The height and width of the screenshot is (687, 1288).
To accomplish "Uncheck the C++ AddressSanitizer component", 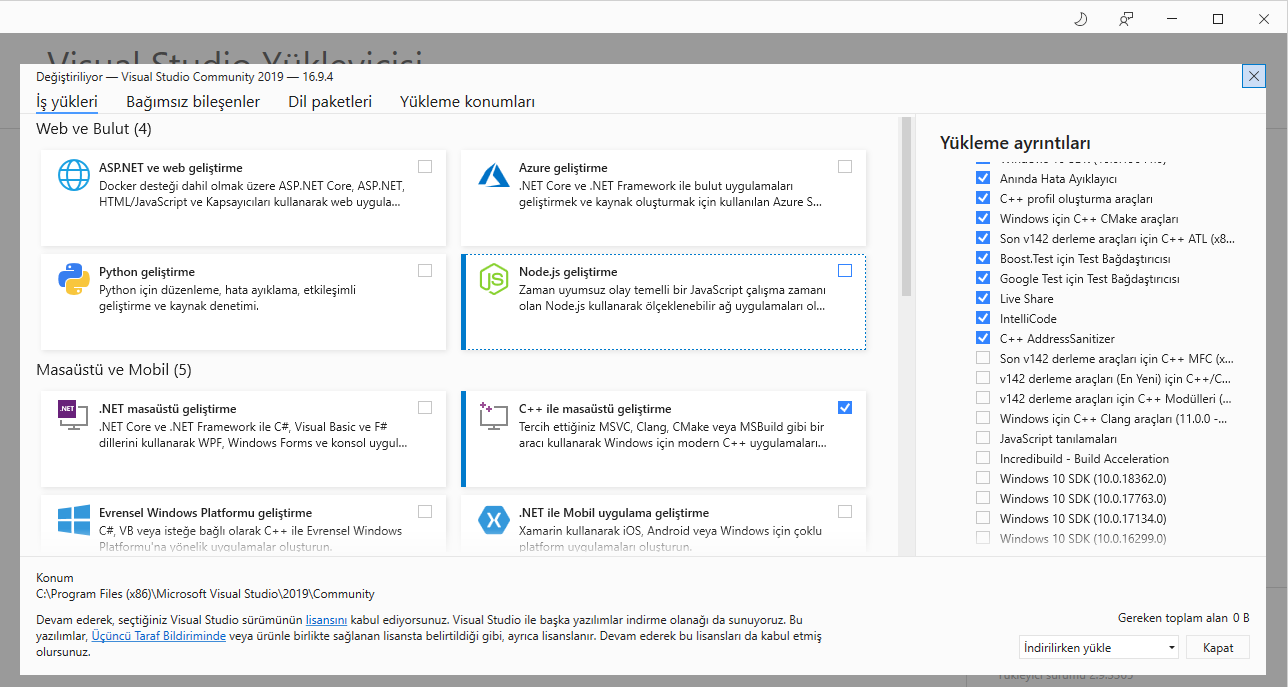I will [x=982, y=338].
